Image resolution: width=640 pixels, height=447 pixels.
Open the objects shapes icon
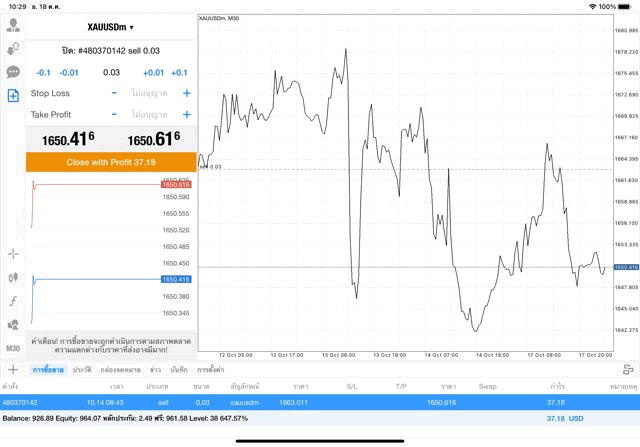click(13, 325)
